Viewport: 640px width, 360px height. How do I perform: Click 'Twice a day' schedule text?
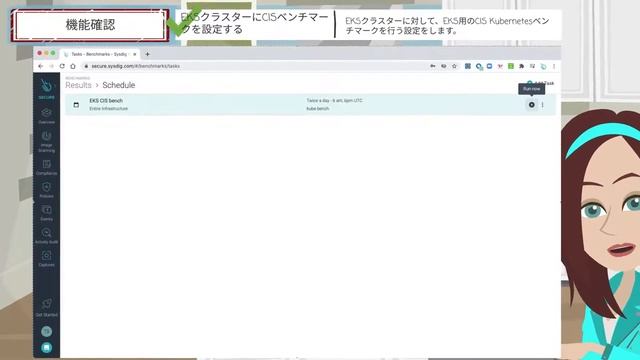point(334,100)
